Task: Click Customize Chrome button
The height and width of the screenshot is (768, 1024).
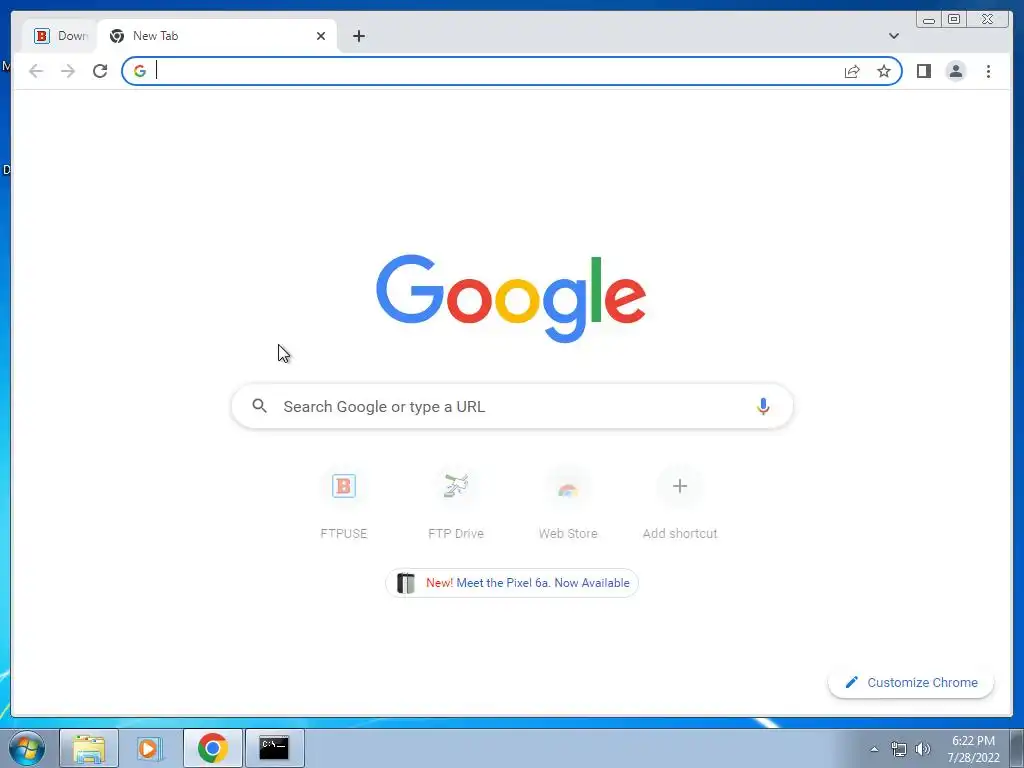Action: pos(911,682)
